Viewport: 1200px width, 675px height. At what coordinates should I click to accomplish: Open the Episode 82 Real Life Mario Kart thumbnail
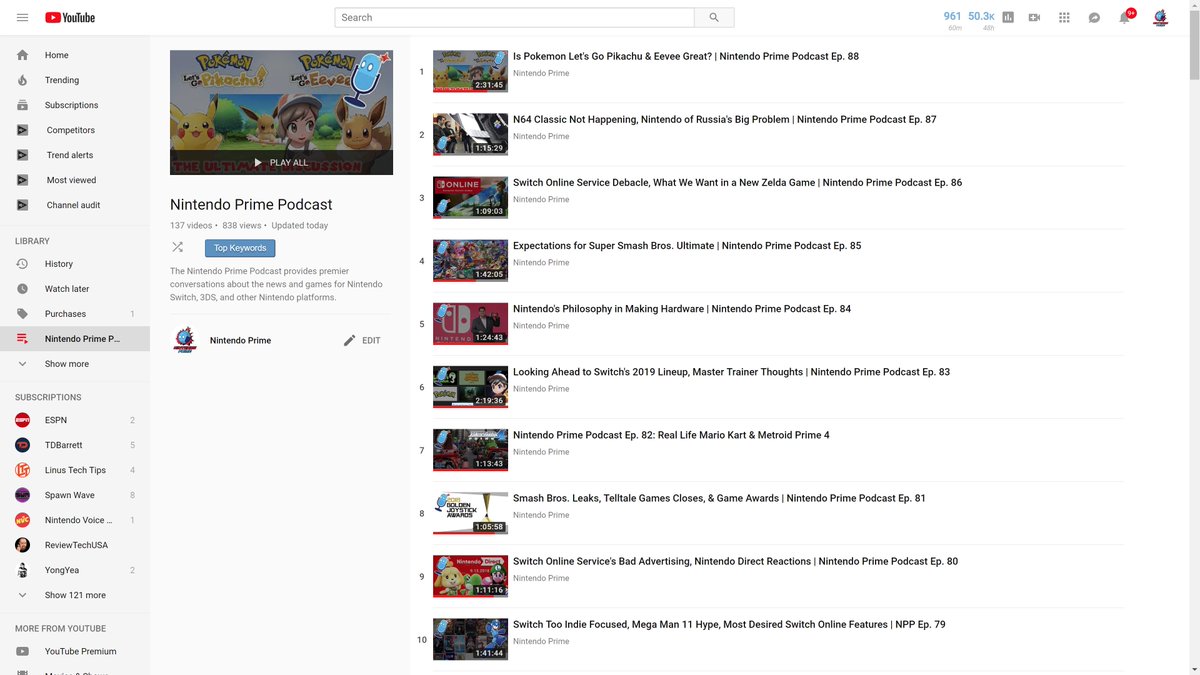point(470,450)
